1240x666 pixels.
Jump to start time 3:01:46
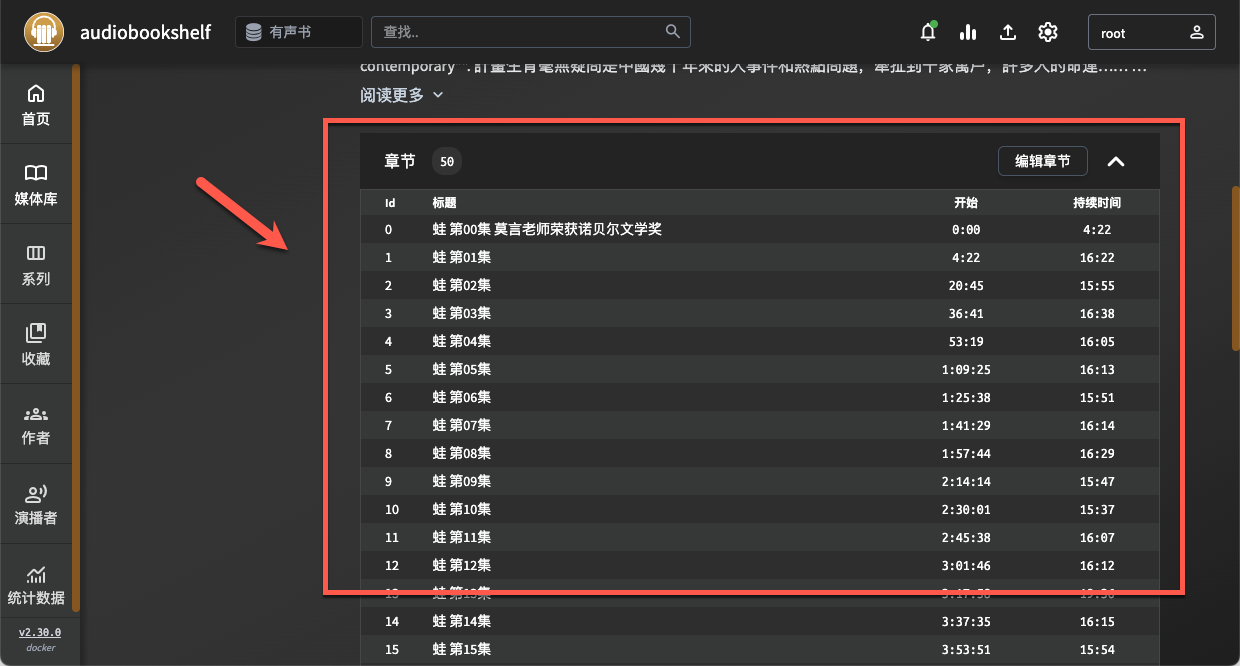966,565
